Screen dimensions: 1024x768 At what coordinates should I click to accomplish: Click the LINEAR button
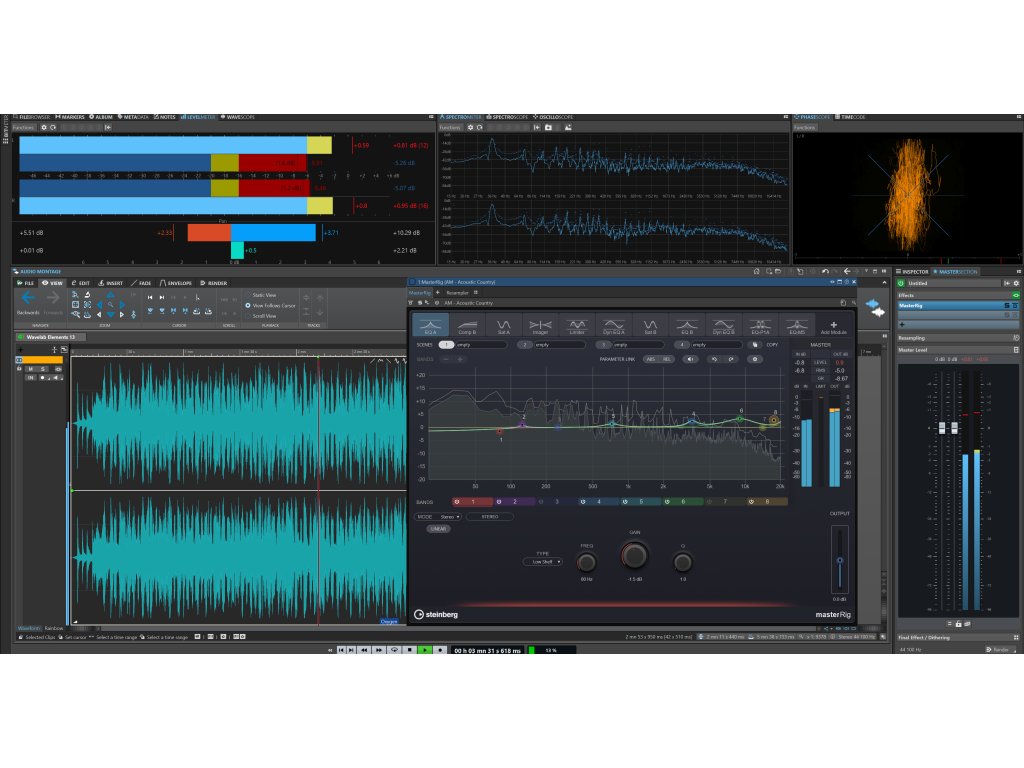438,529
